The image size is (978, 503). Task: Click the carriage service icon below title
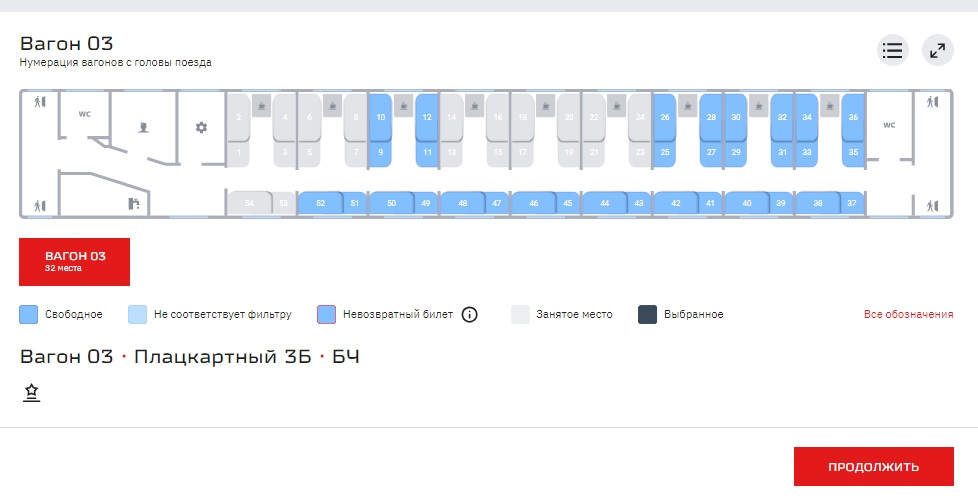click(x=31, y=394)
